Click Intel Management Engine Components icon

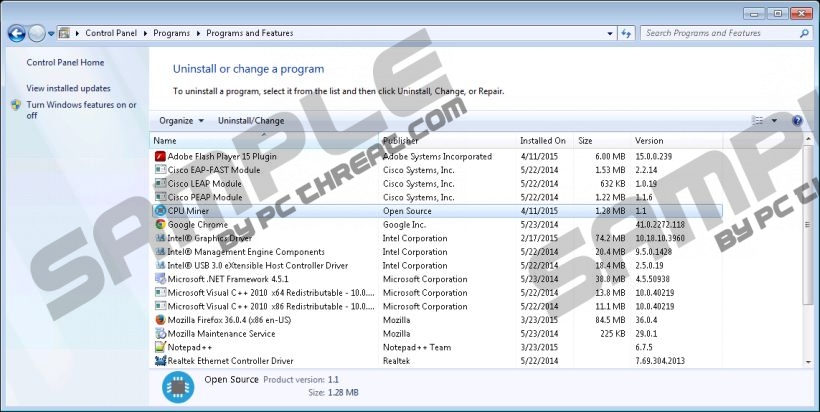click(161, 251)
